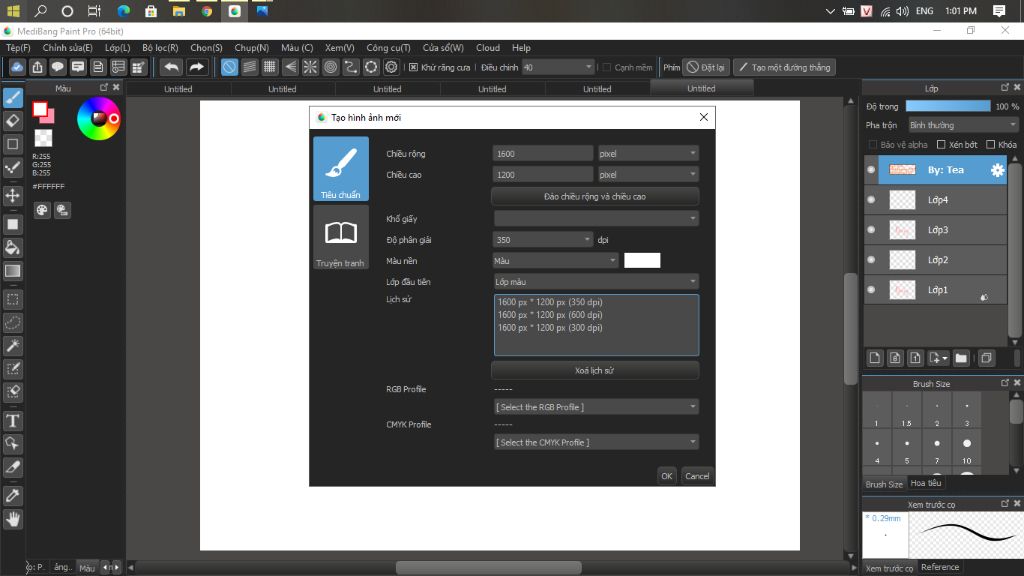Choose the Tiêu chuẩn canvas type
Image resolution: width=1024 pixels, height=576 pixels.
[341, 168]
